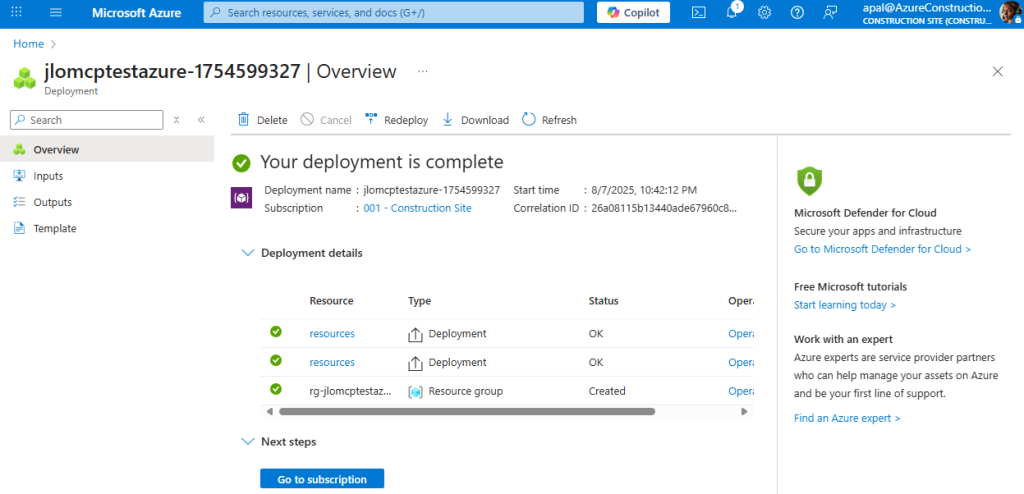Image resolution: width=1024 pixels, height=494 pixels.
Task: Open the account profile avatar
Action: (x=1010, y=12)
